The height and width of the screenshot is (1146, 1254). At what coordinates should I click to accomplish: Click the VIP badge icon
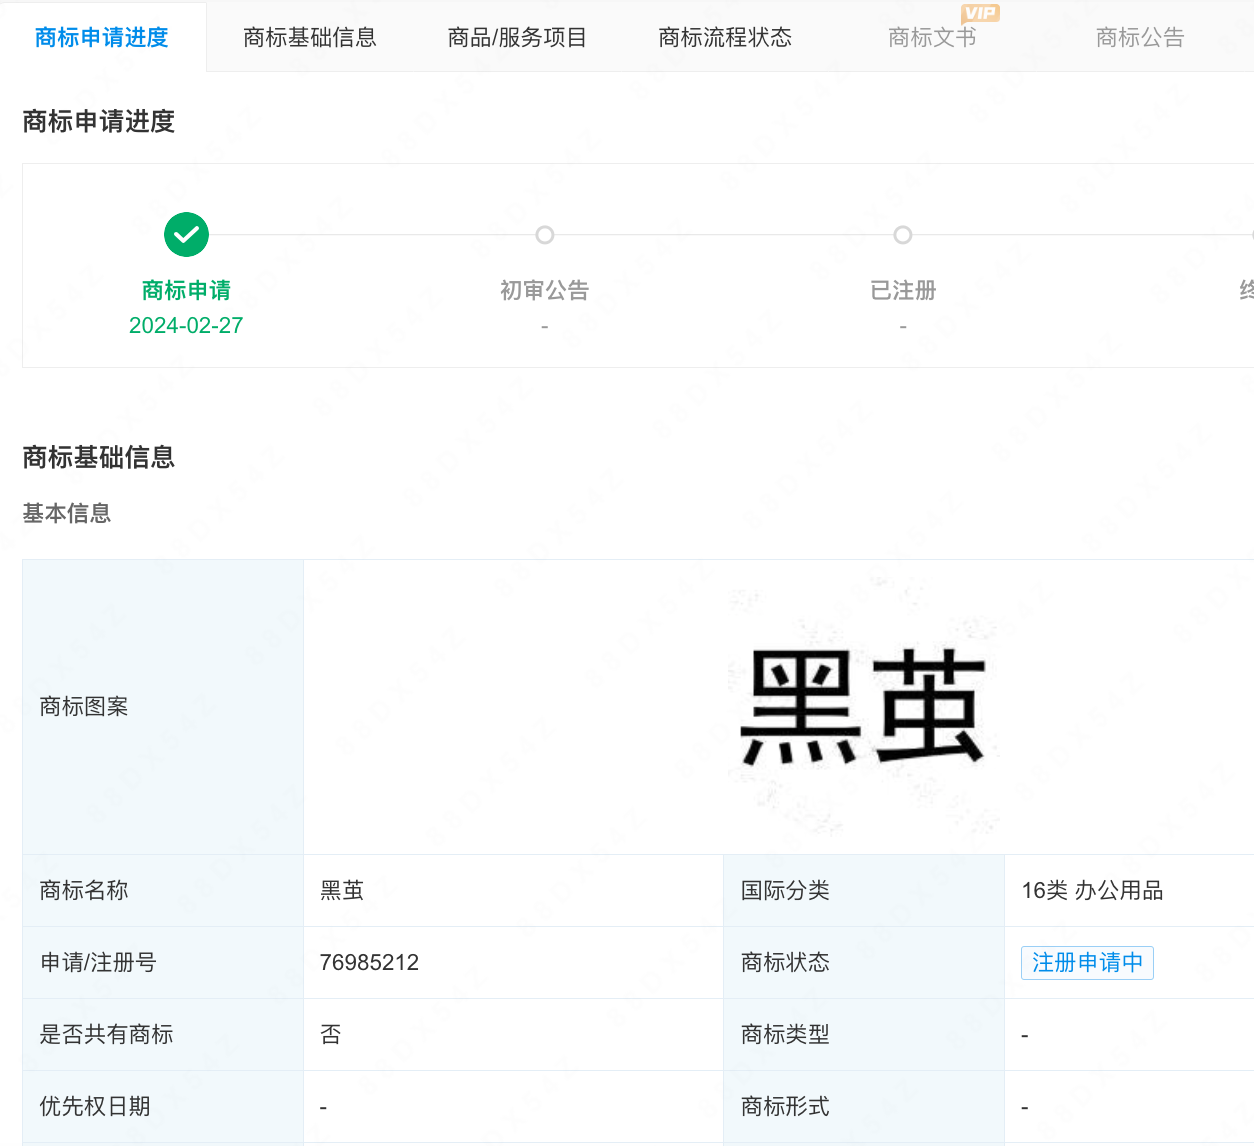(980, 14)
